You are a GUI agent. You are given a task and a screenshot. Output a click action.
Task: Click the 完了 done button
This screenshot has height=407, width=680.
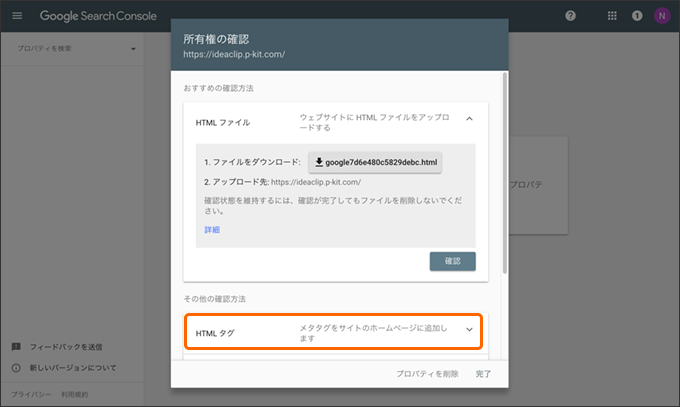(x=483, y=374)
